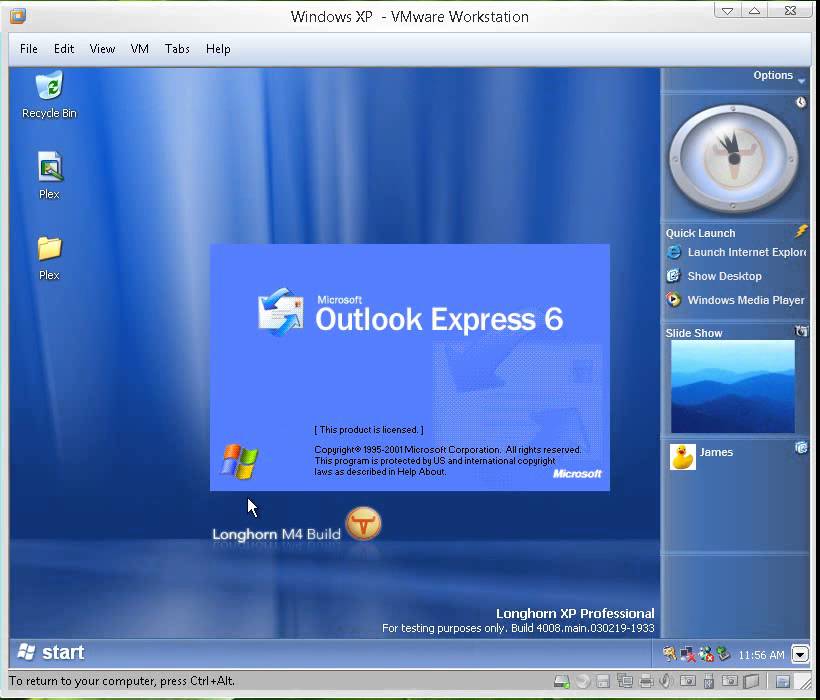Click the James rubber duck avatar

[x=682, y=456]
